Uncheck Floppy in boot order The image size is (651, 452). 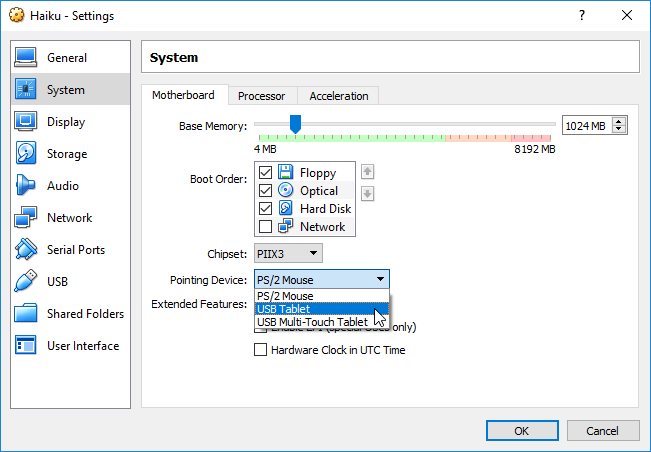pyautogui.click(x=265, y=173)
